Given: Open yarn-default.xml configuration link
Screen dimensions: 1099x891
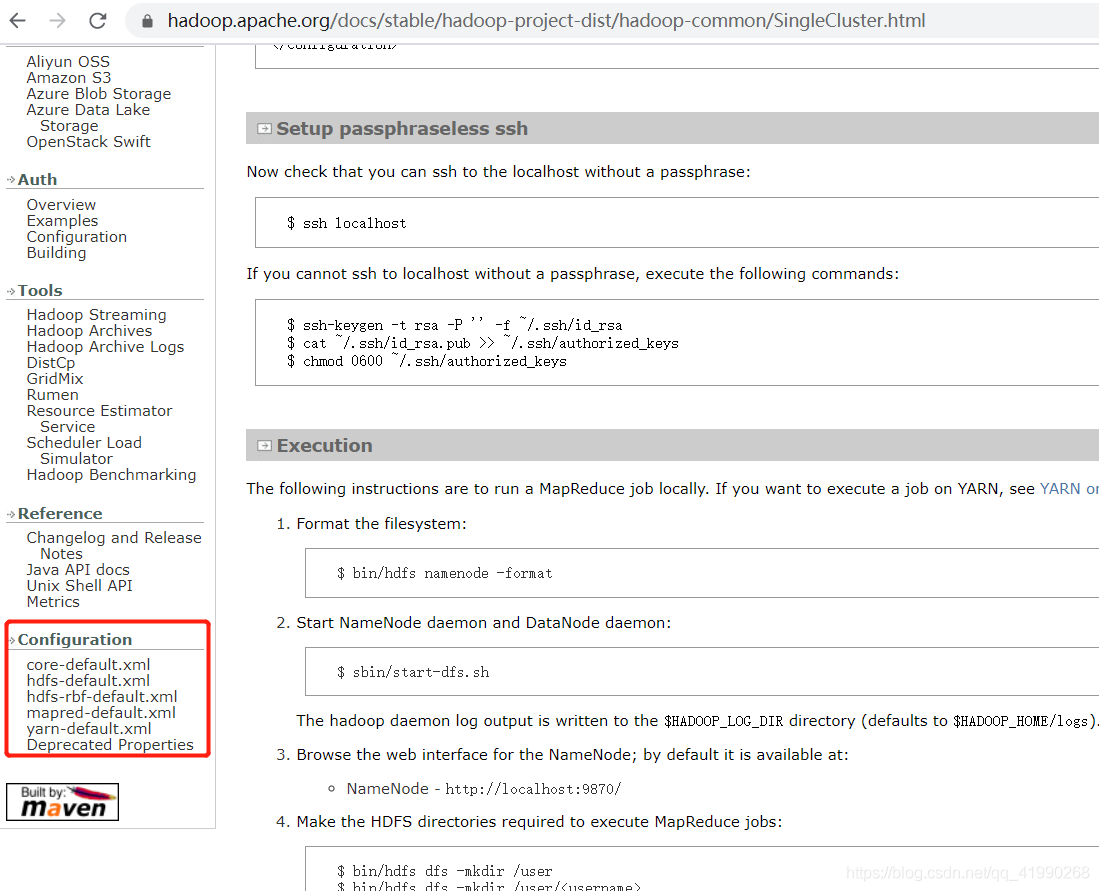Looking at the screenshot, I should [89, 729].
